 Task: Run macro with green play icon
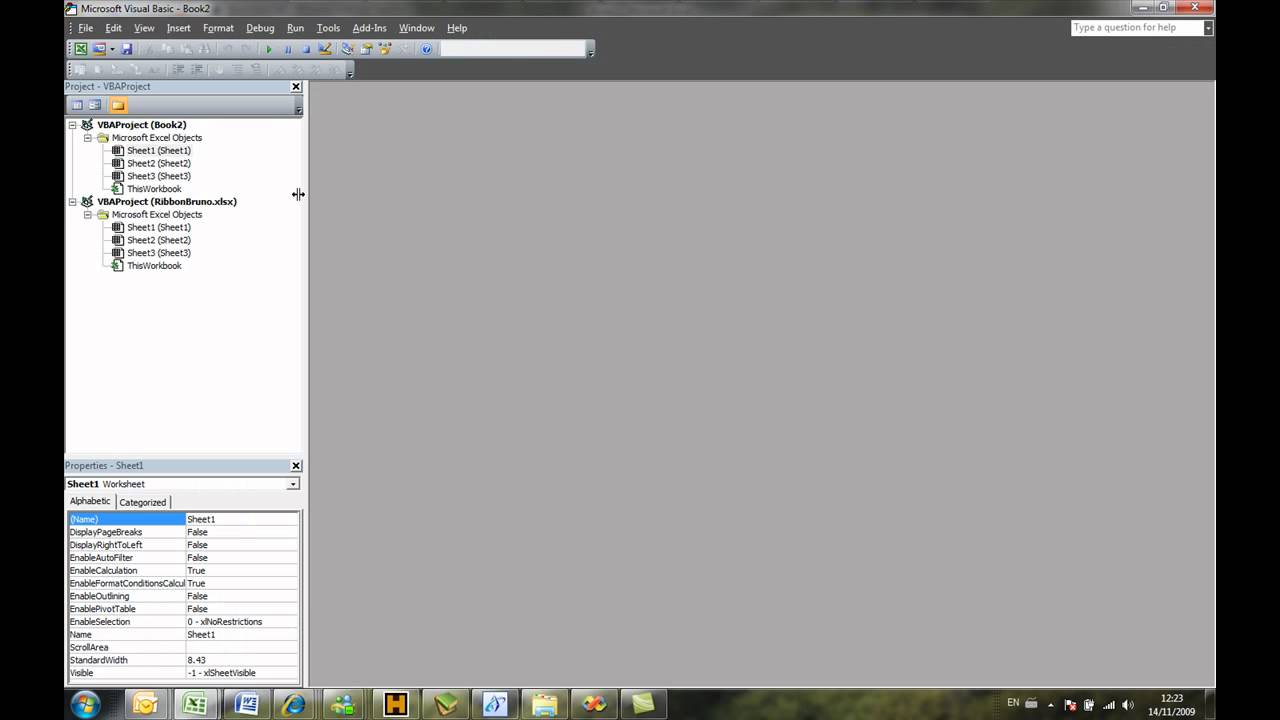(x=268, y=49)
